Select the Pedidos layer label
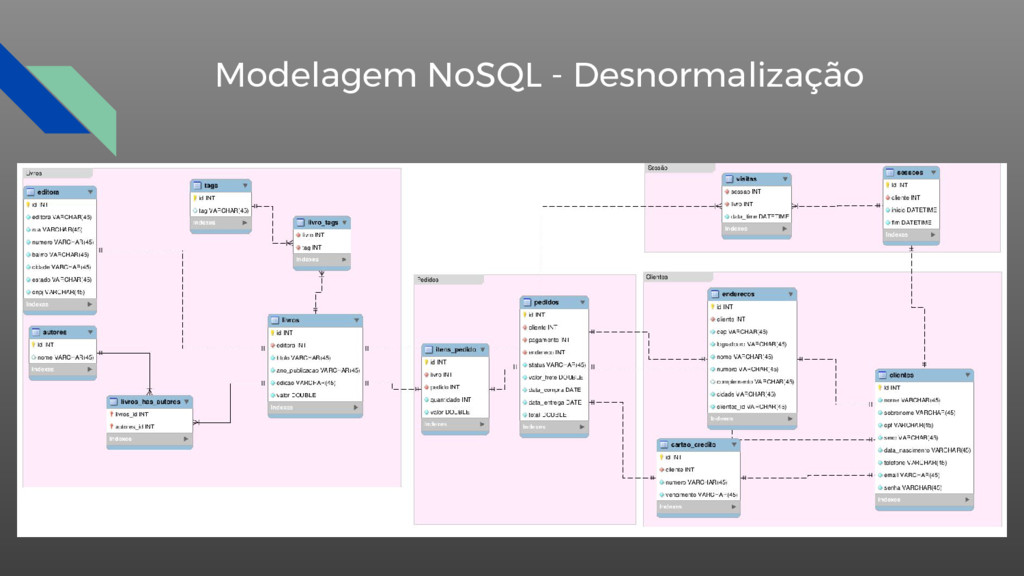 click(428, 280)
